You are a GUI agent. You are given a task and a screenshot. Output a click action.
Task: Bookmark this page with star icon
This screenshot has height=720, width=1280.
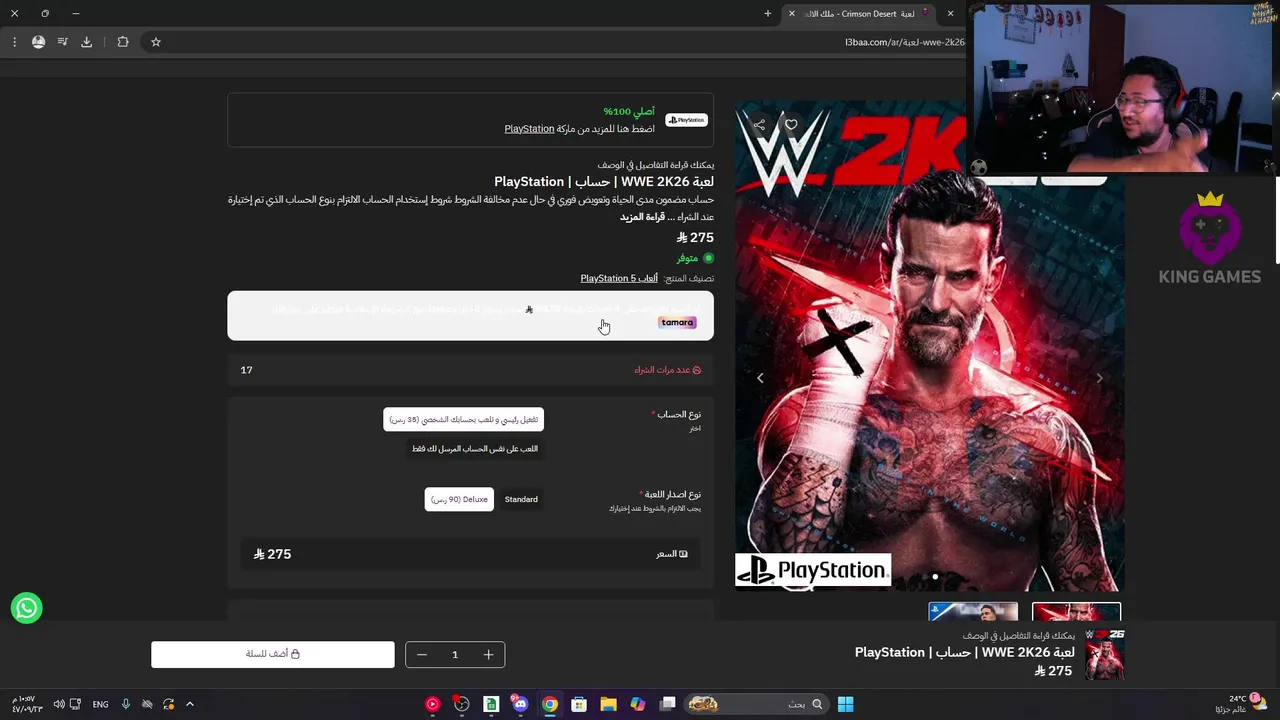[156, 42]
